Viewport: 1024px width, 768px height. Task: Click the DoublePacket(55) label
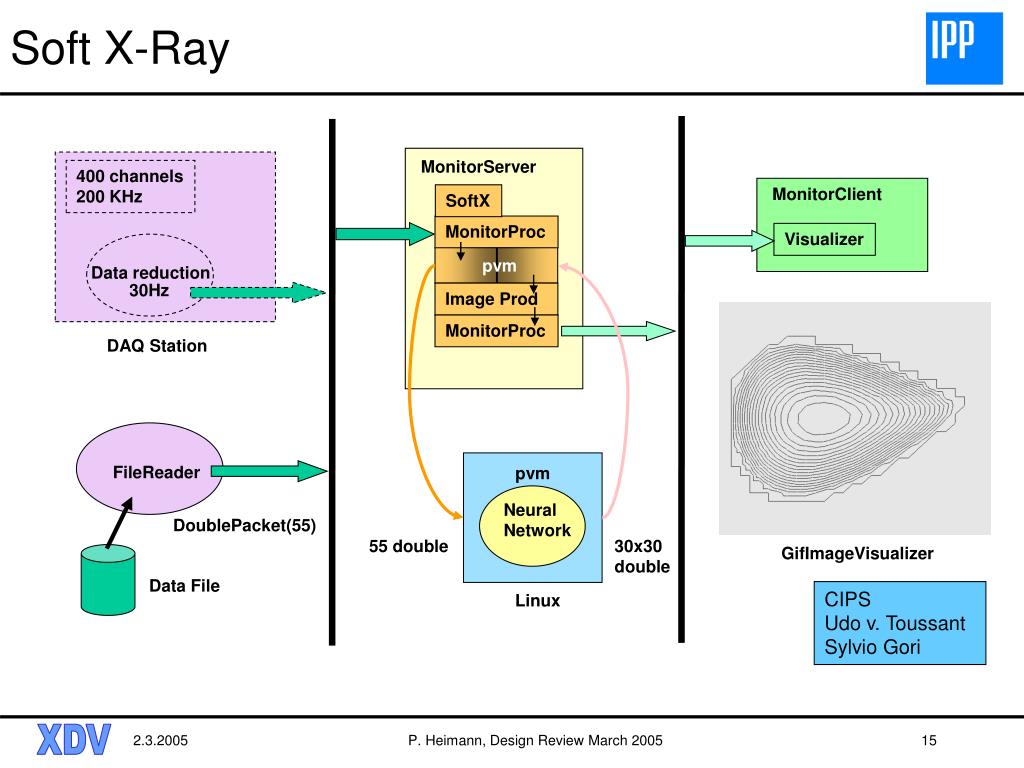pos(244,526)
